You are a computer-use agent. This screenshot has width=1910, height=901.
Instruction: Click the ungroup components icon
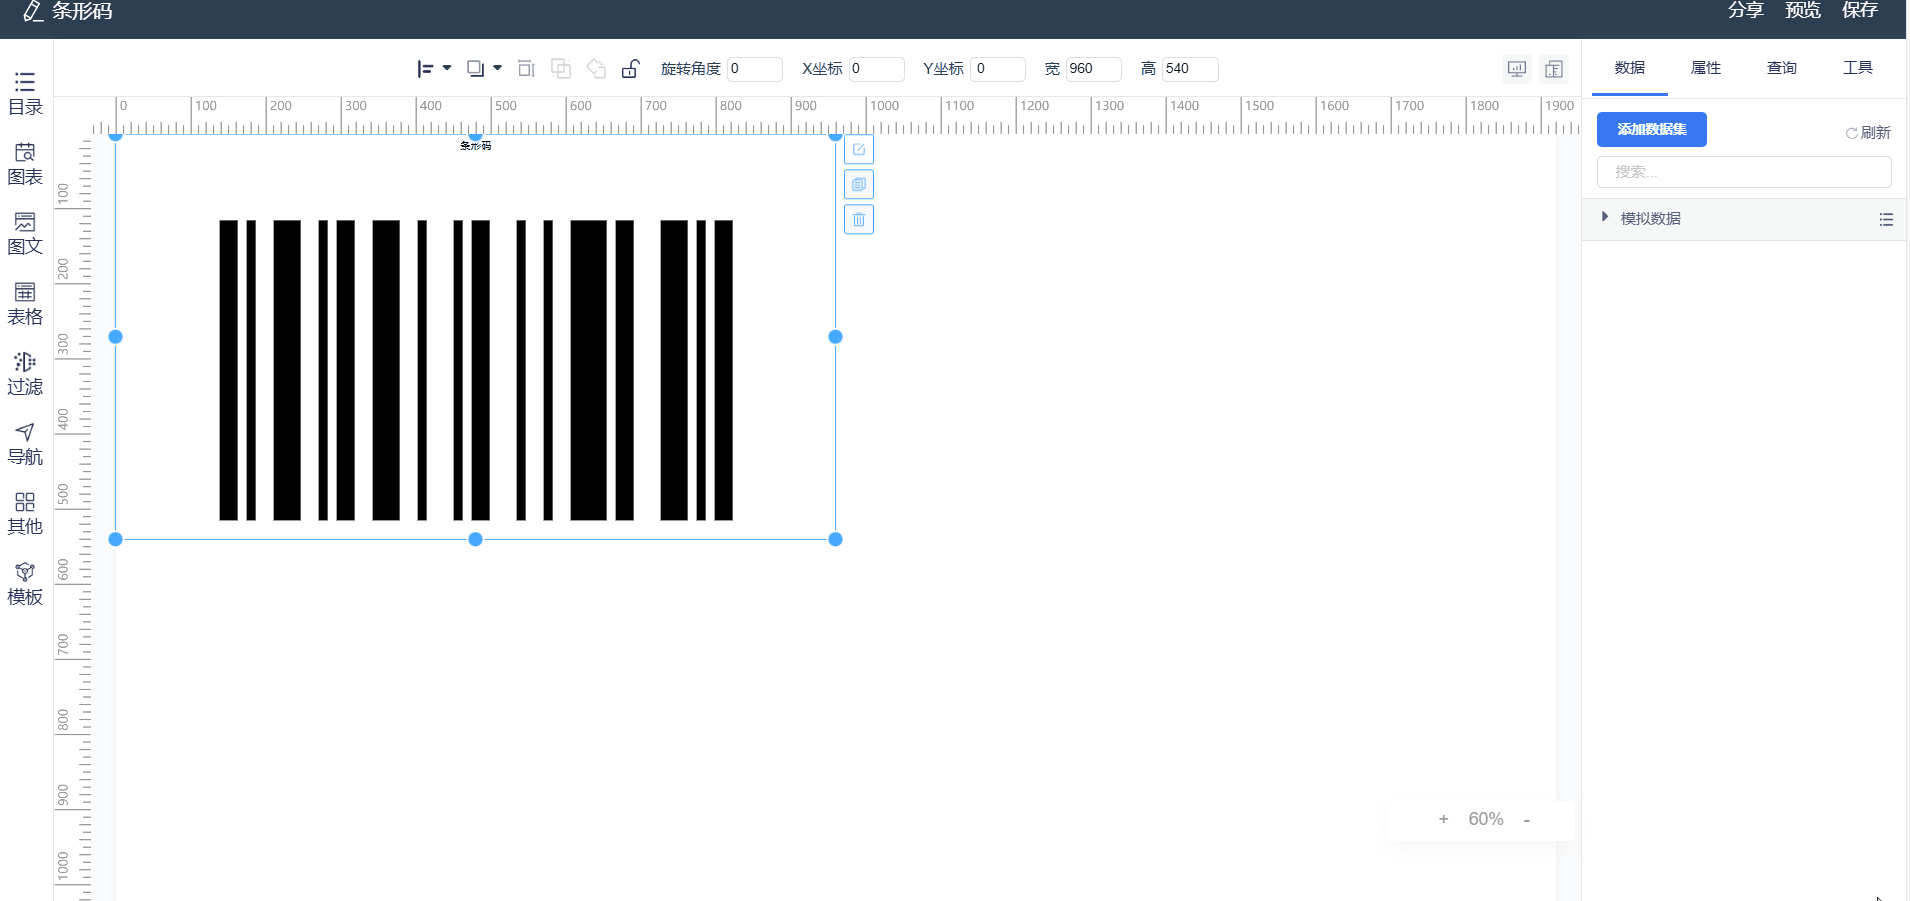(596, 69)
